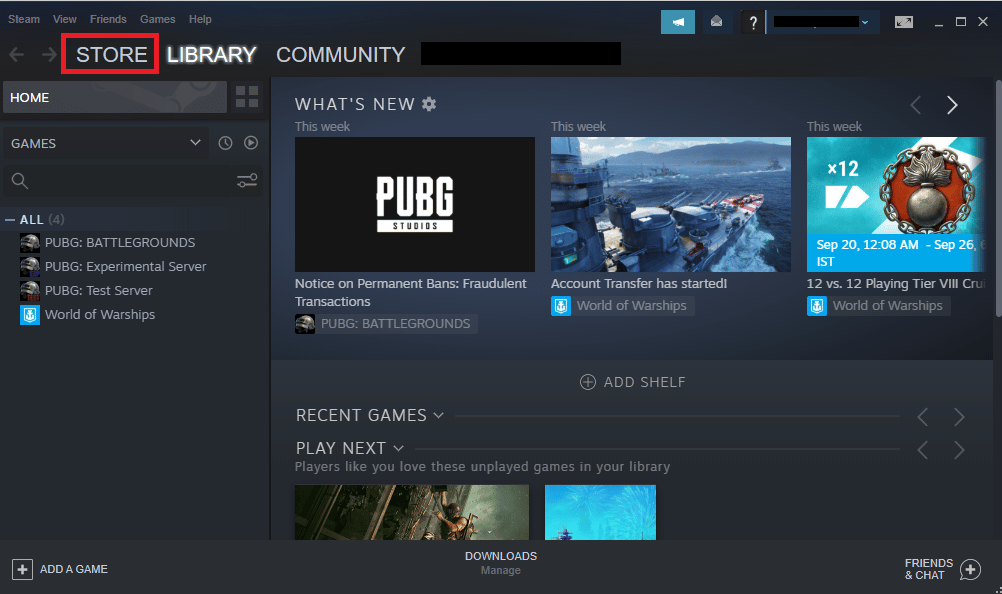Show next What's New items arrow
Screen dimensions: 1002x594
click(952, 105)
